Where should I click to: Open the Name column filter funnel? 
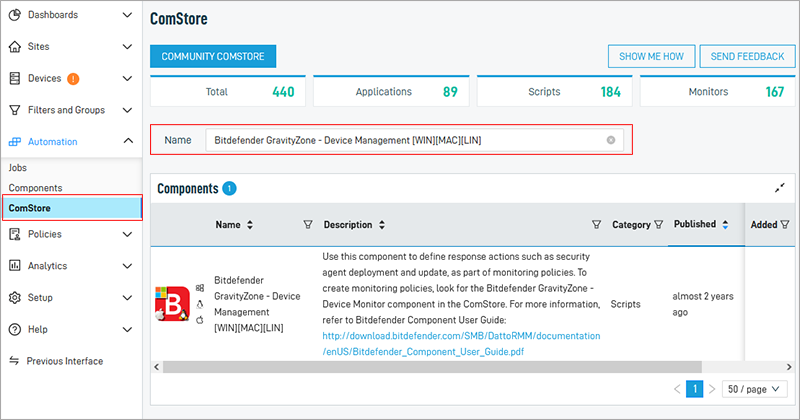click(x=308, y=225)
